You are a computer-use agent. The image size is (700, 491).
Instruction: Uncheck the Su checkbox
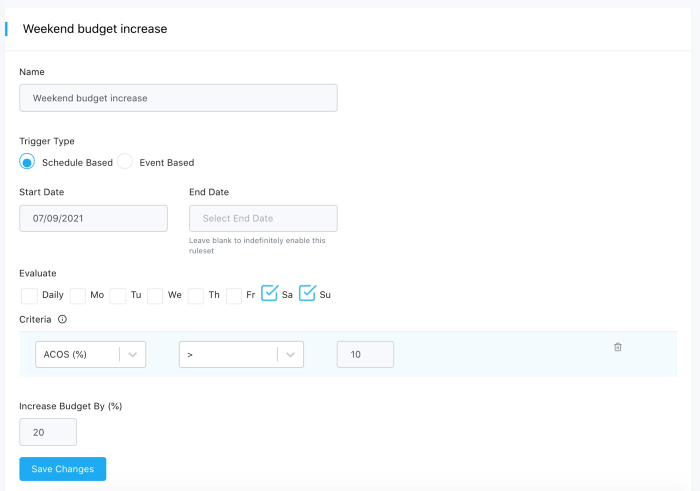(x=307, y=293)
